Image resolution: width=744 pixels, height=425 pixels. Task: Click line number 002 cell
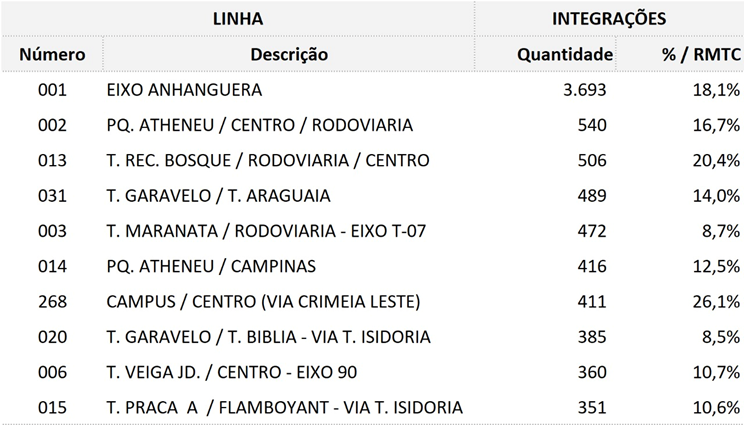52,125
